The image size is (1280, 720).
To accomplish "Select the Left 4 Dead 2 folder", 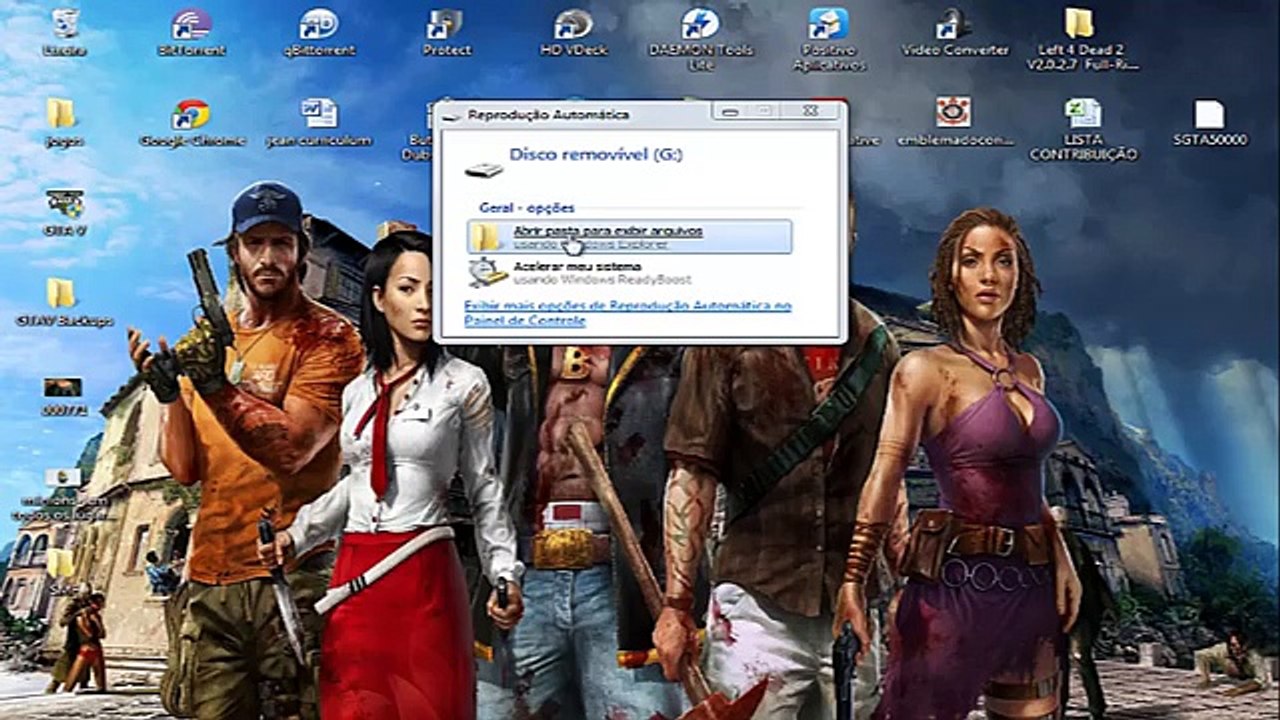I will coord(1081,38).
